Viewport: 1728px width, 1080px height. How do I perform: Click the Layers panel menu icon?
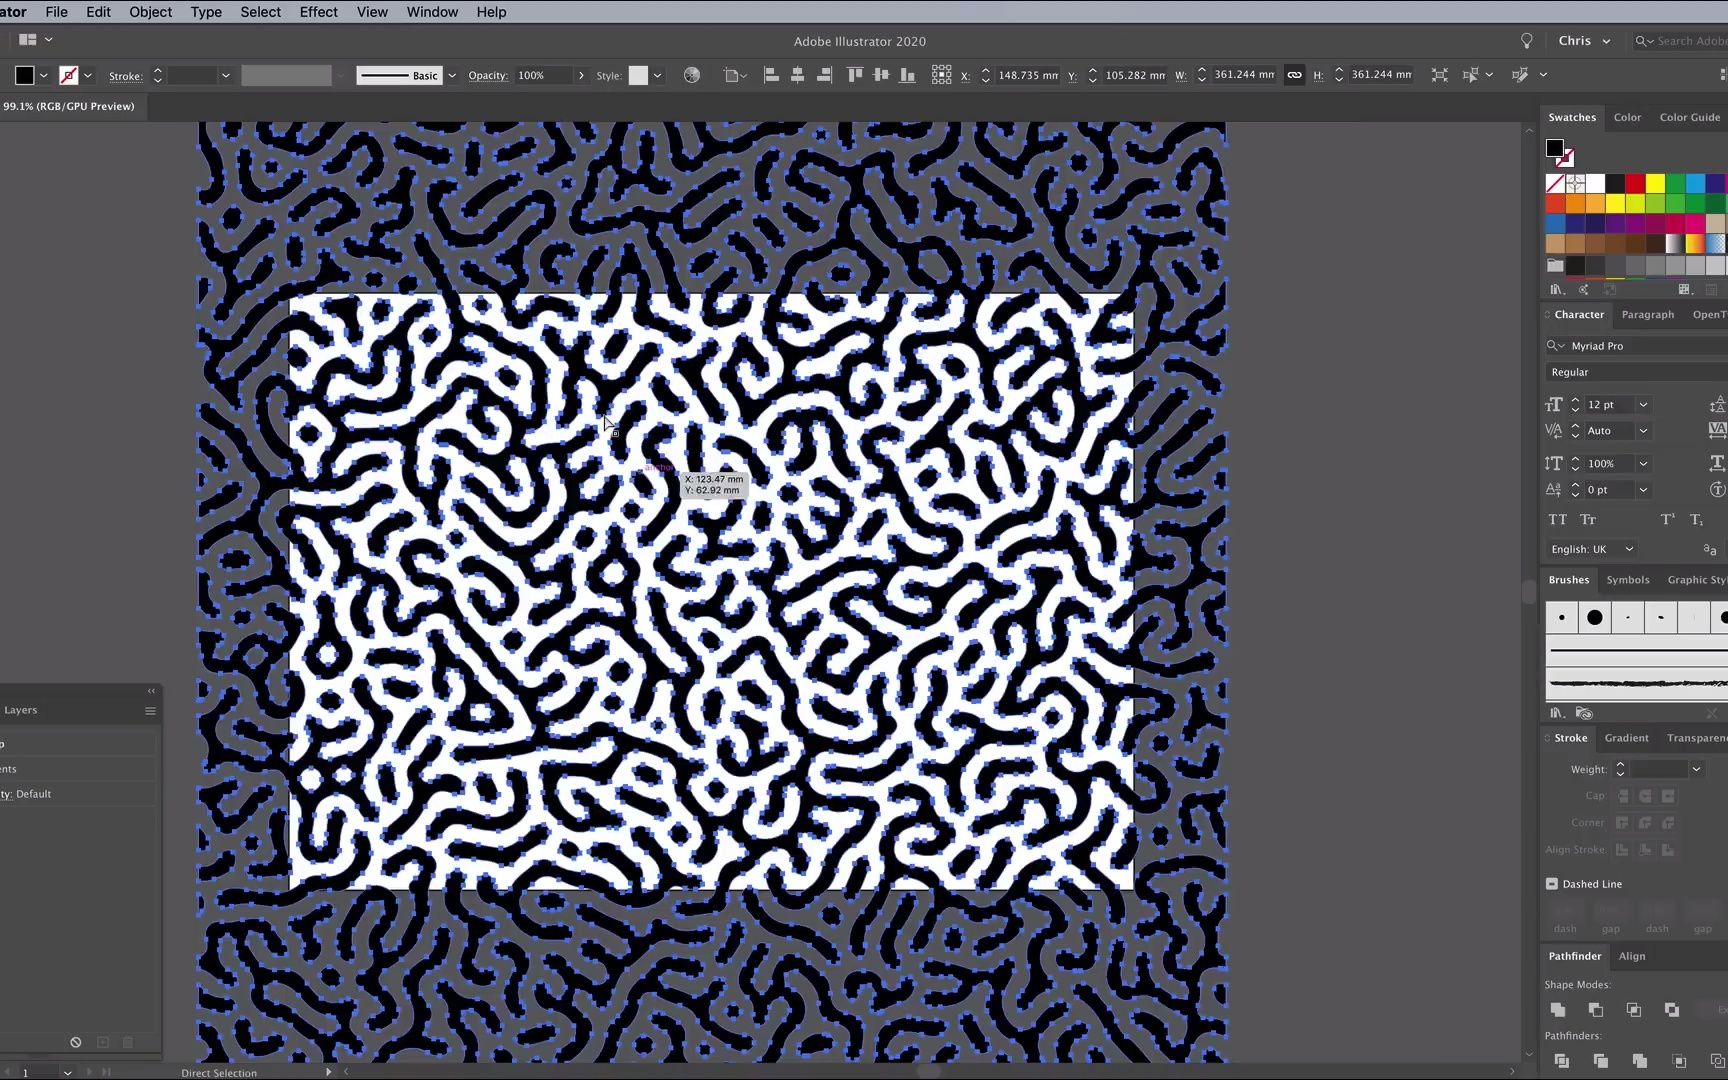[150, 711]
